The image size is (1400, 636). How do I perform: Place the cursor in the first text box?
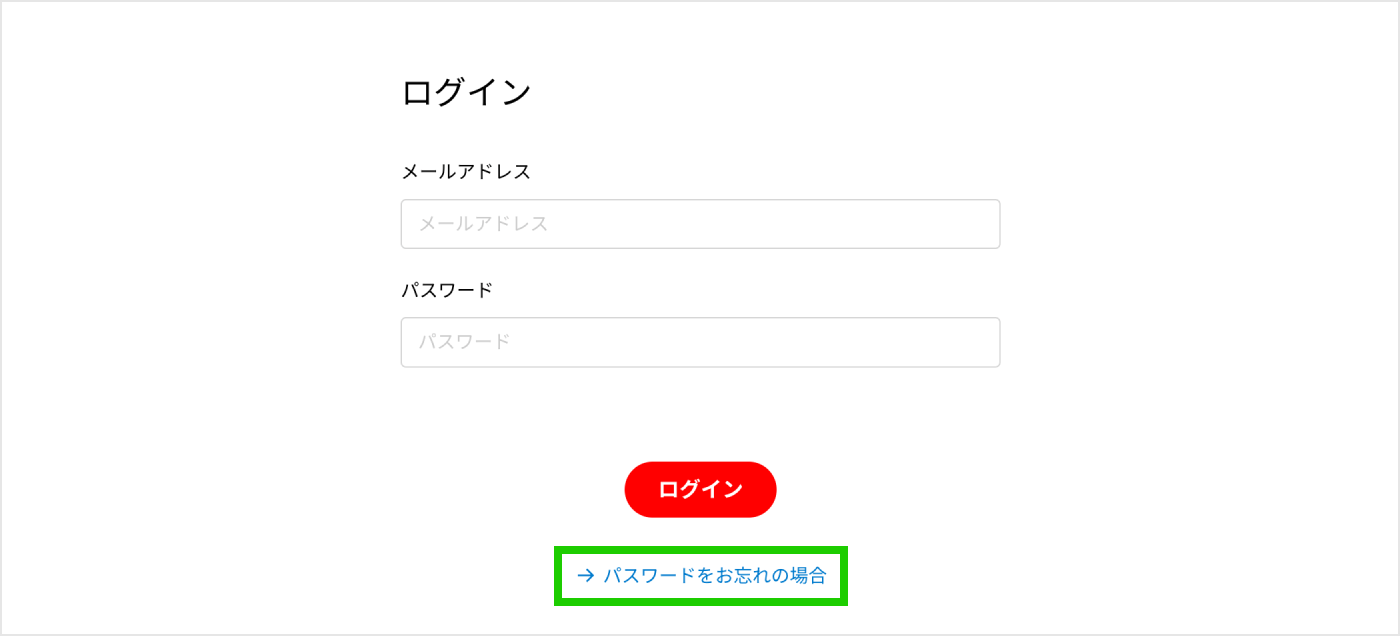click(700, 224)
